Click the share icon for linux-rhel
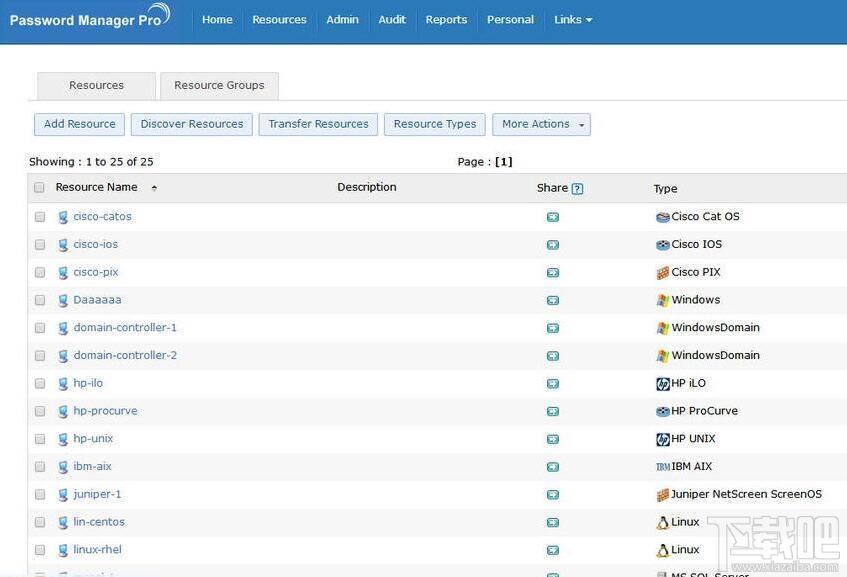This screenshot has height=577, width=847. pyautogui.click(x=553, y=551)
